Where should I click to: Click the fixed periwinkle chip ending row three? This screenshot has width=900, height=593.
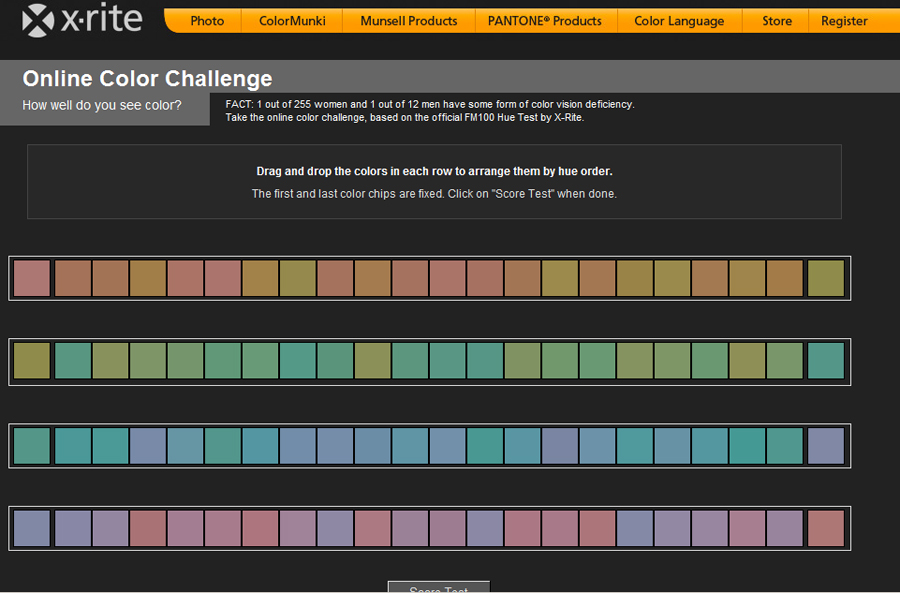tap(825, 445)
